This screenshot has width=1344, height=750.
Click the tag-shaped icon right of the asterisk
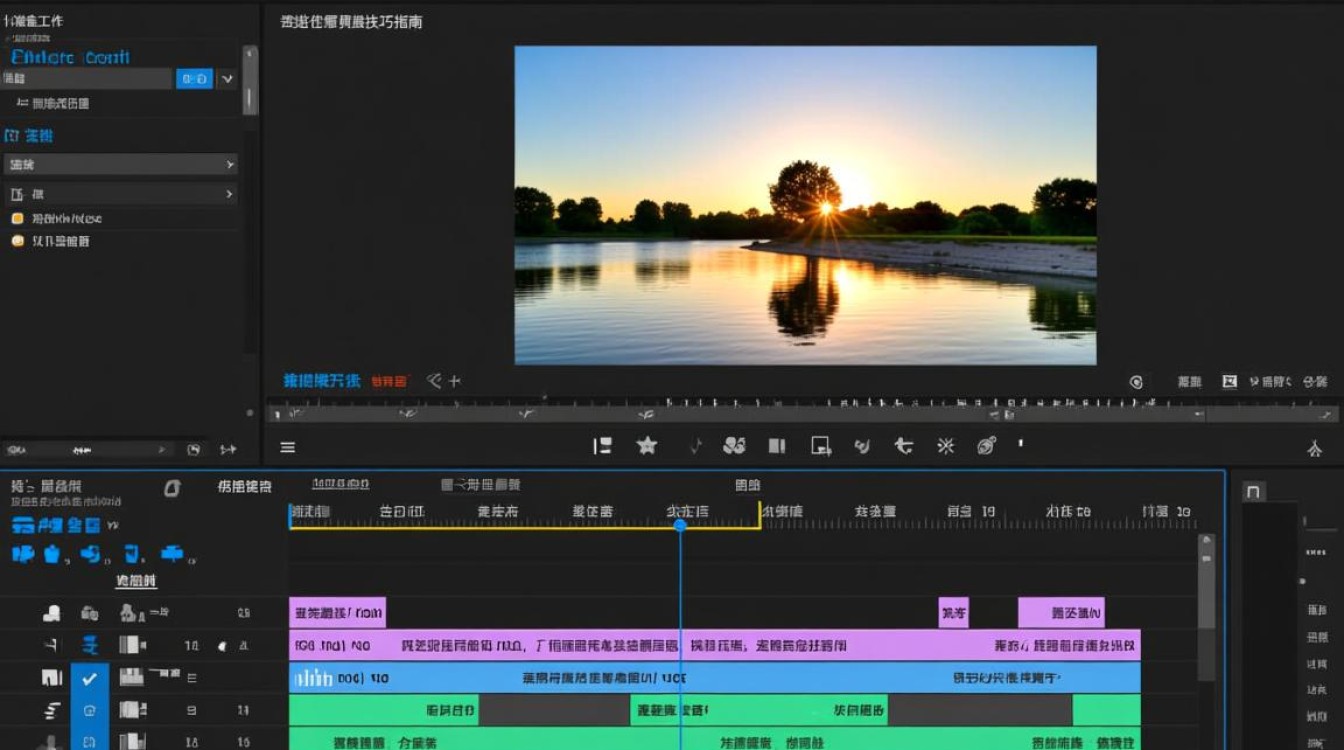[986, 446]
